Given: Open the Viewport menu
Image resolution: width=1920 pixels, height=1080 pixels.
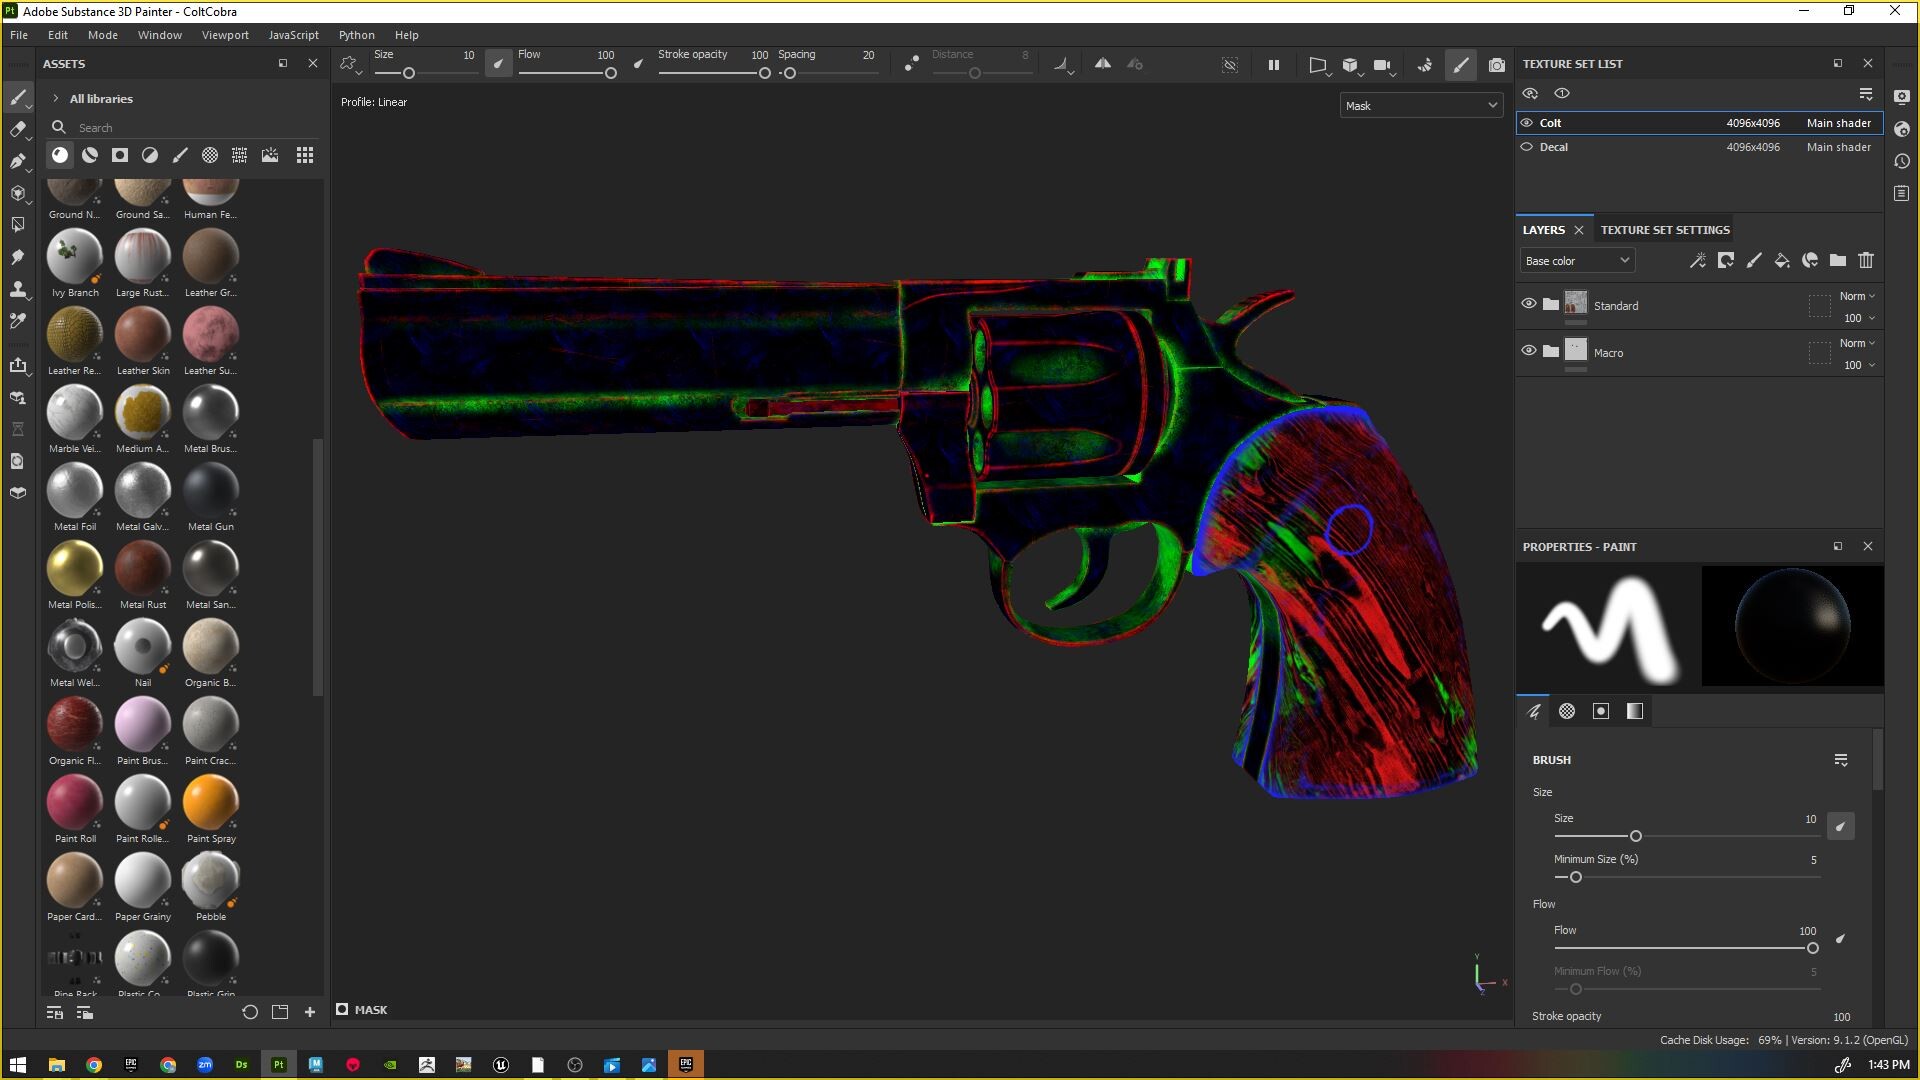Looking at the screenshot, I should click(x=224, y=35).
